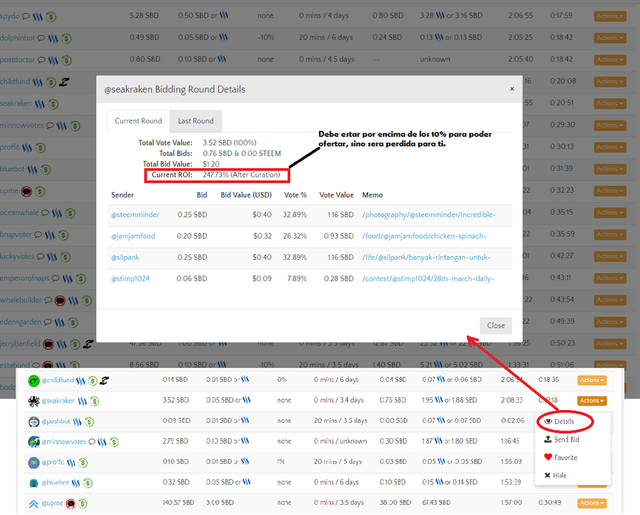The height and width of the screenshot is (515, 640).
Task: Open the /life/@silpank memo link
Action: click(x=426, y=257)
